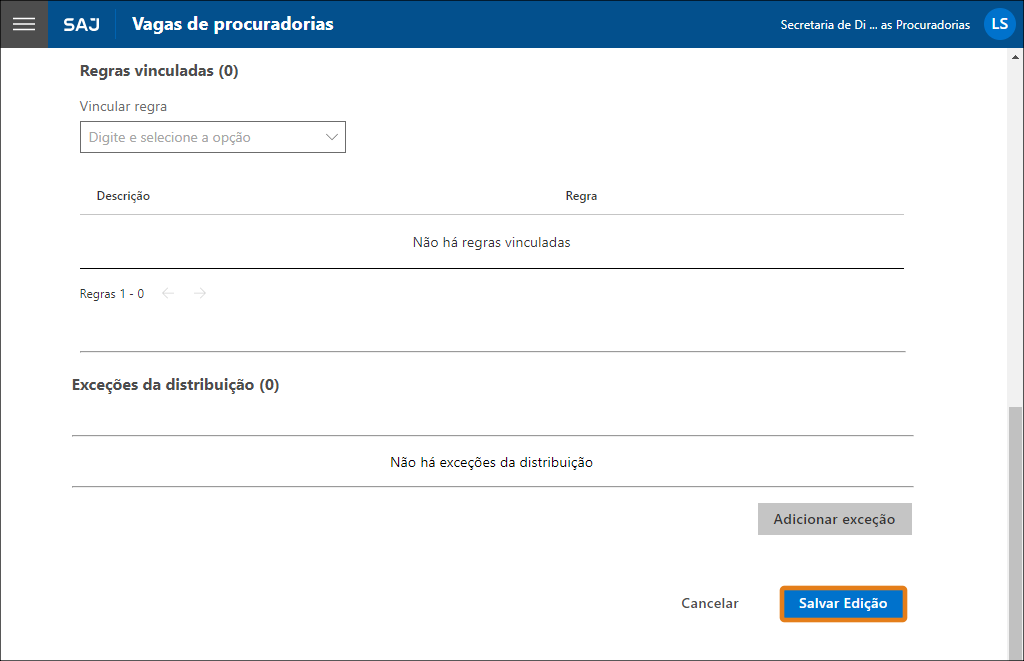Sort by the Regra column header
The height and width of the screenshot is (661, 1024).
coord(581,196)
